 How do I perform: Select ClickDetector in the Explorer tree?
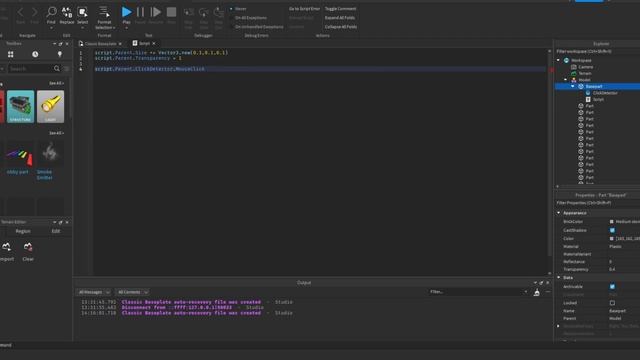[605, 93]
